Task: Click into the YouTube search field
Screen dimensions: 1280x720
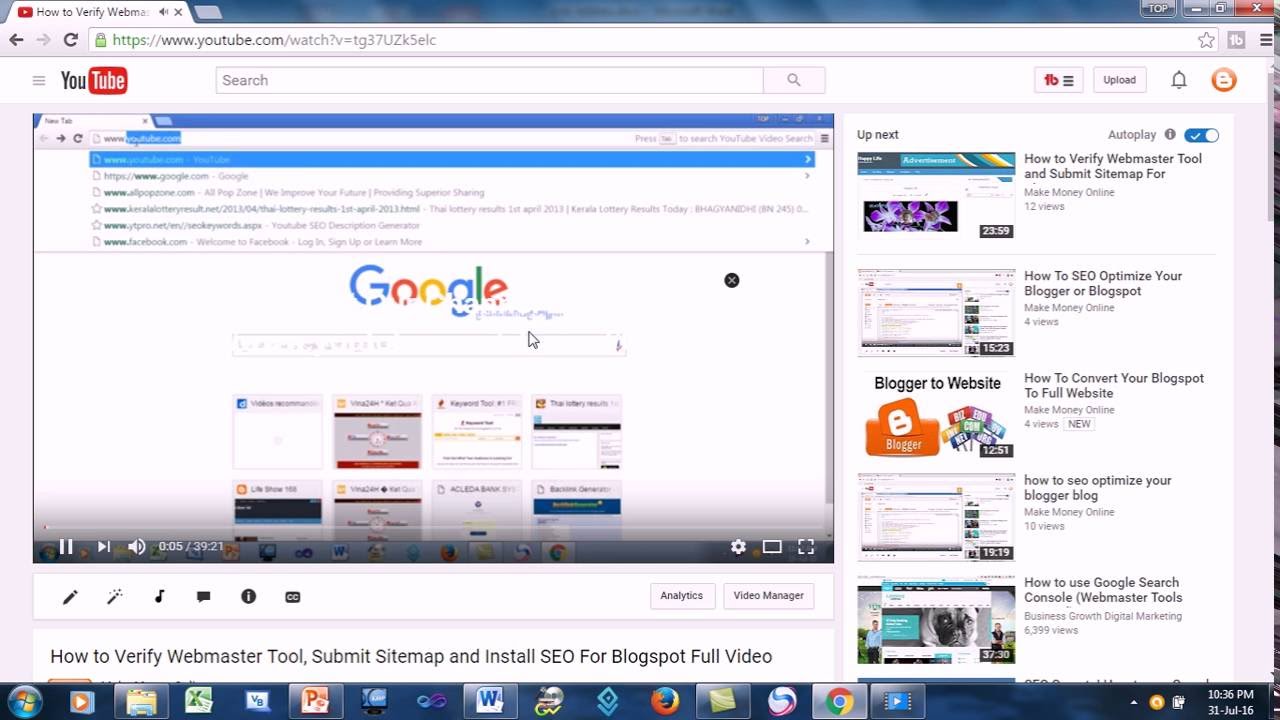Action: pos(490,80)
